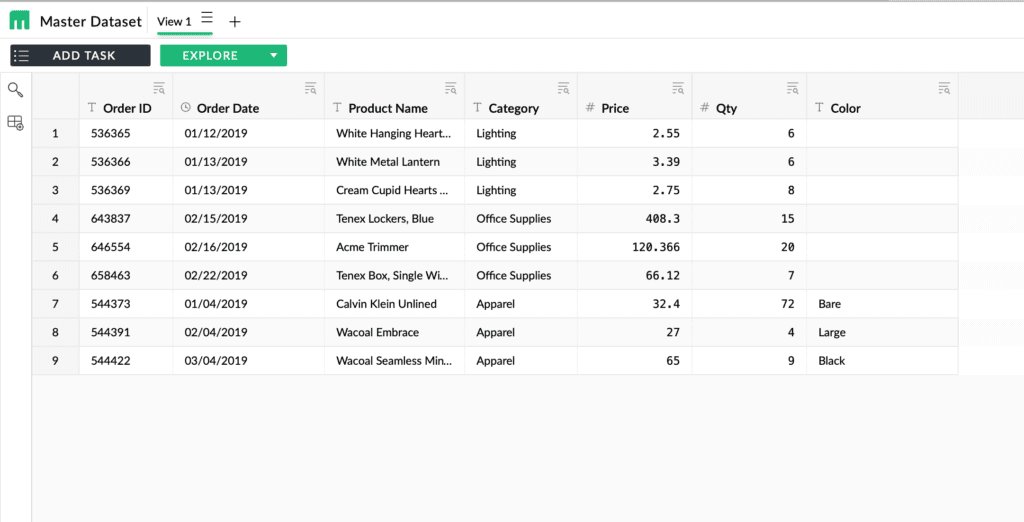Click price cell 408.3
Screen dimensions: 1024x522
[x=634, y=218]
